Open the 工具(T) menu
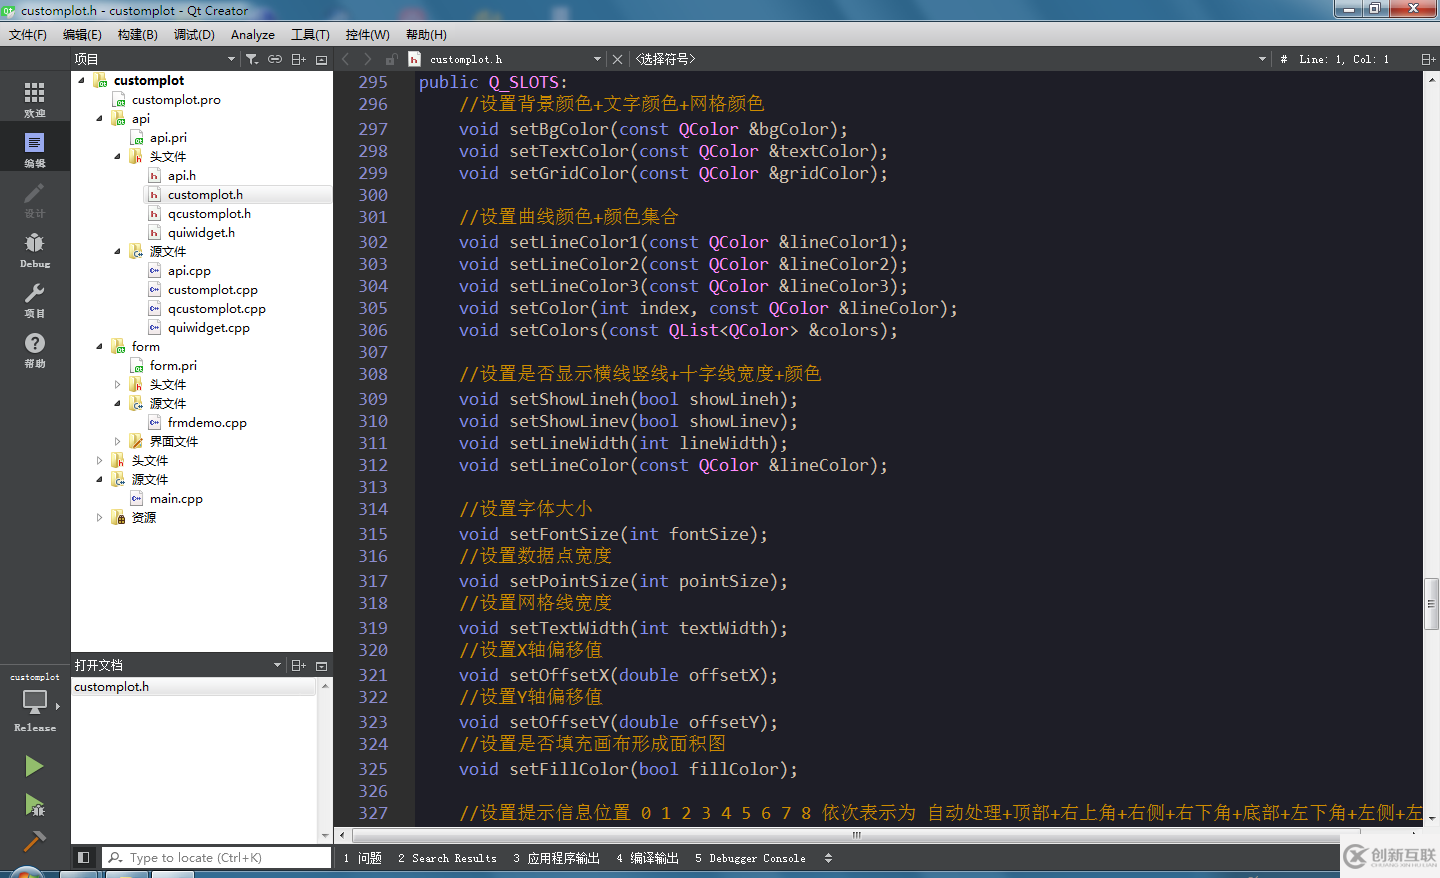This screenshot has height=878, width=1440. (x=310, y=34)
